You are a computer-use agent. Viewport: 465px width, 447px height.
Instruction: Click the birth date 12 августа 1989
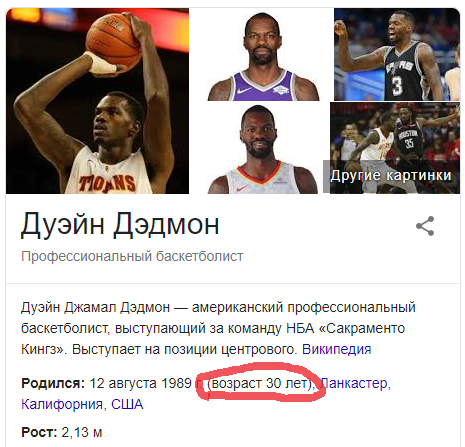coord(140,383)
